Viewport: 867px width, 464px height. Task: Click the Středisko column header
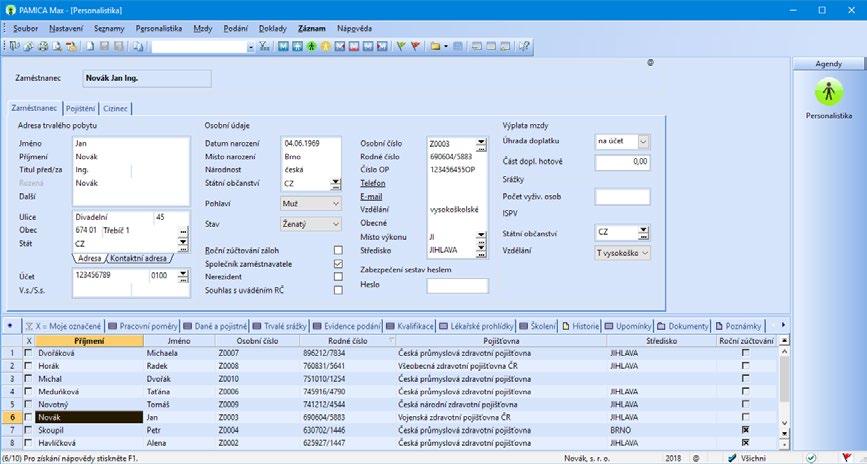661,341
